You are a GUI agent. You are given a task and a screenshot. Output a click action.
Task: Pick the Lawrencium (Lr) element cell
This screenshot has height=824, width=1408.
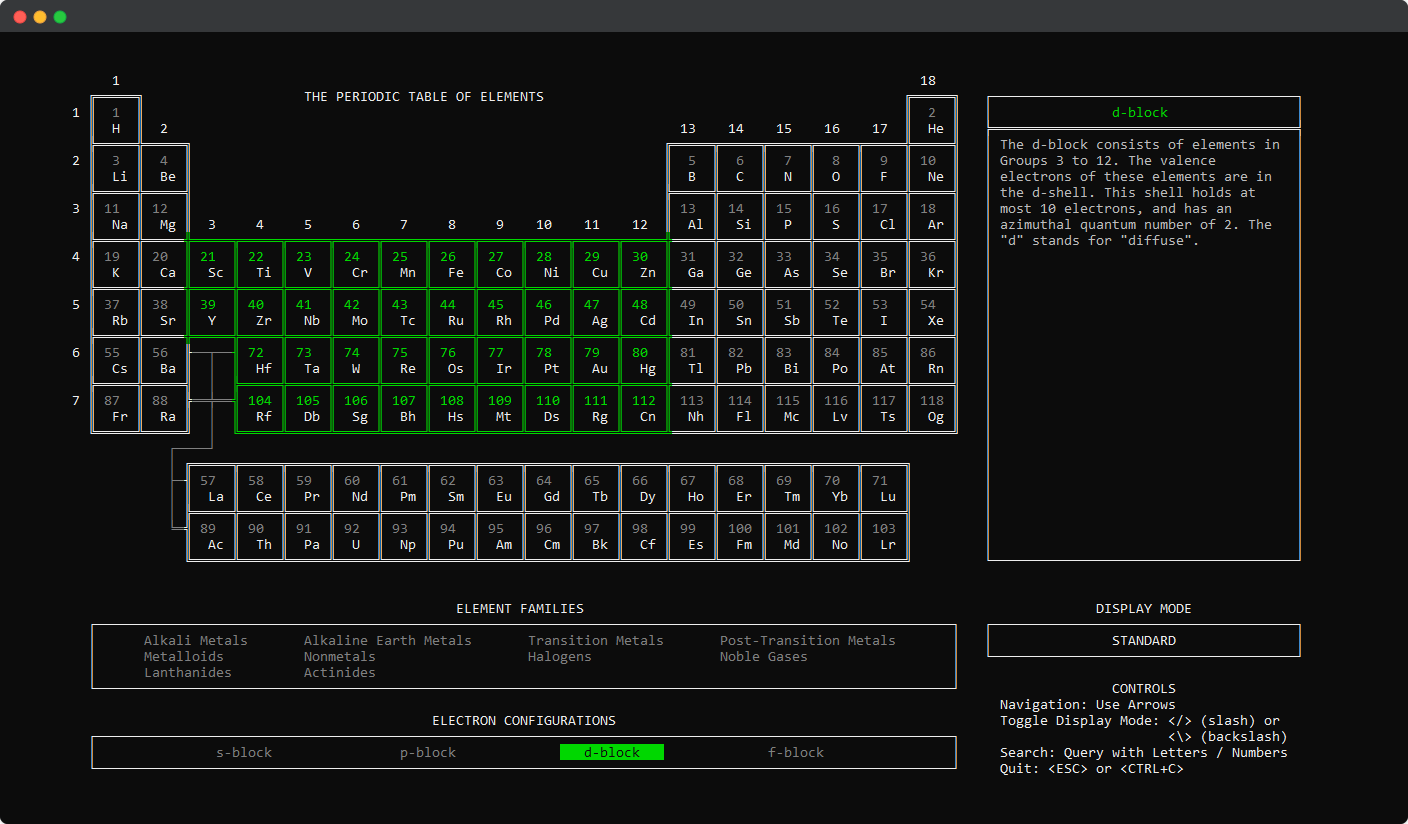[884, 536]
